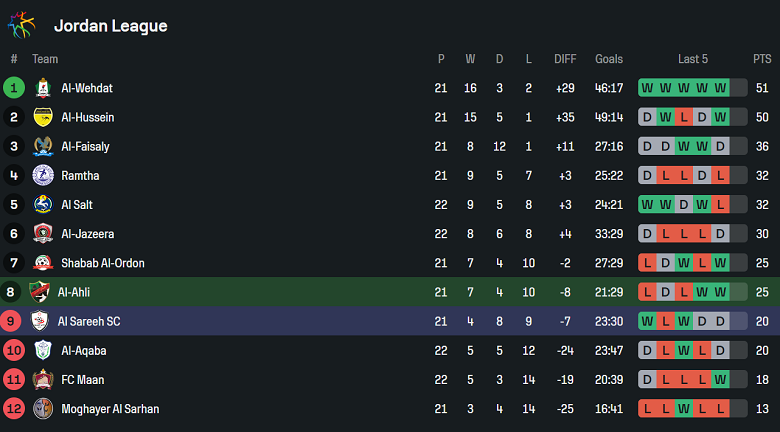Sort by Goals column header
Screen dimensions: 780x432
click(x=609, y=59)
